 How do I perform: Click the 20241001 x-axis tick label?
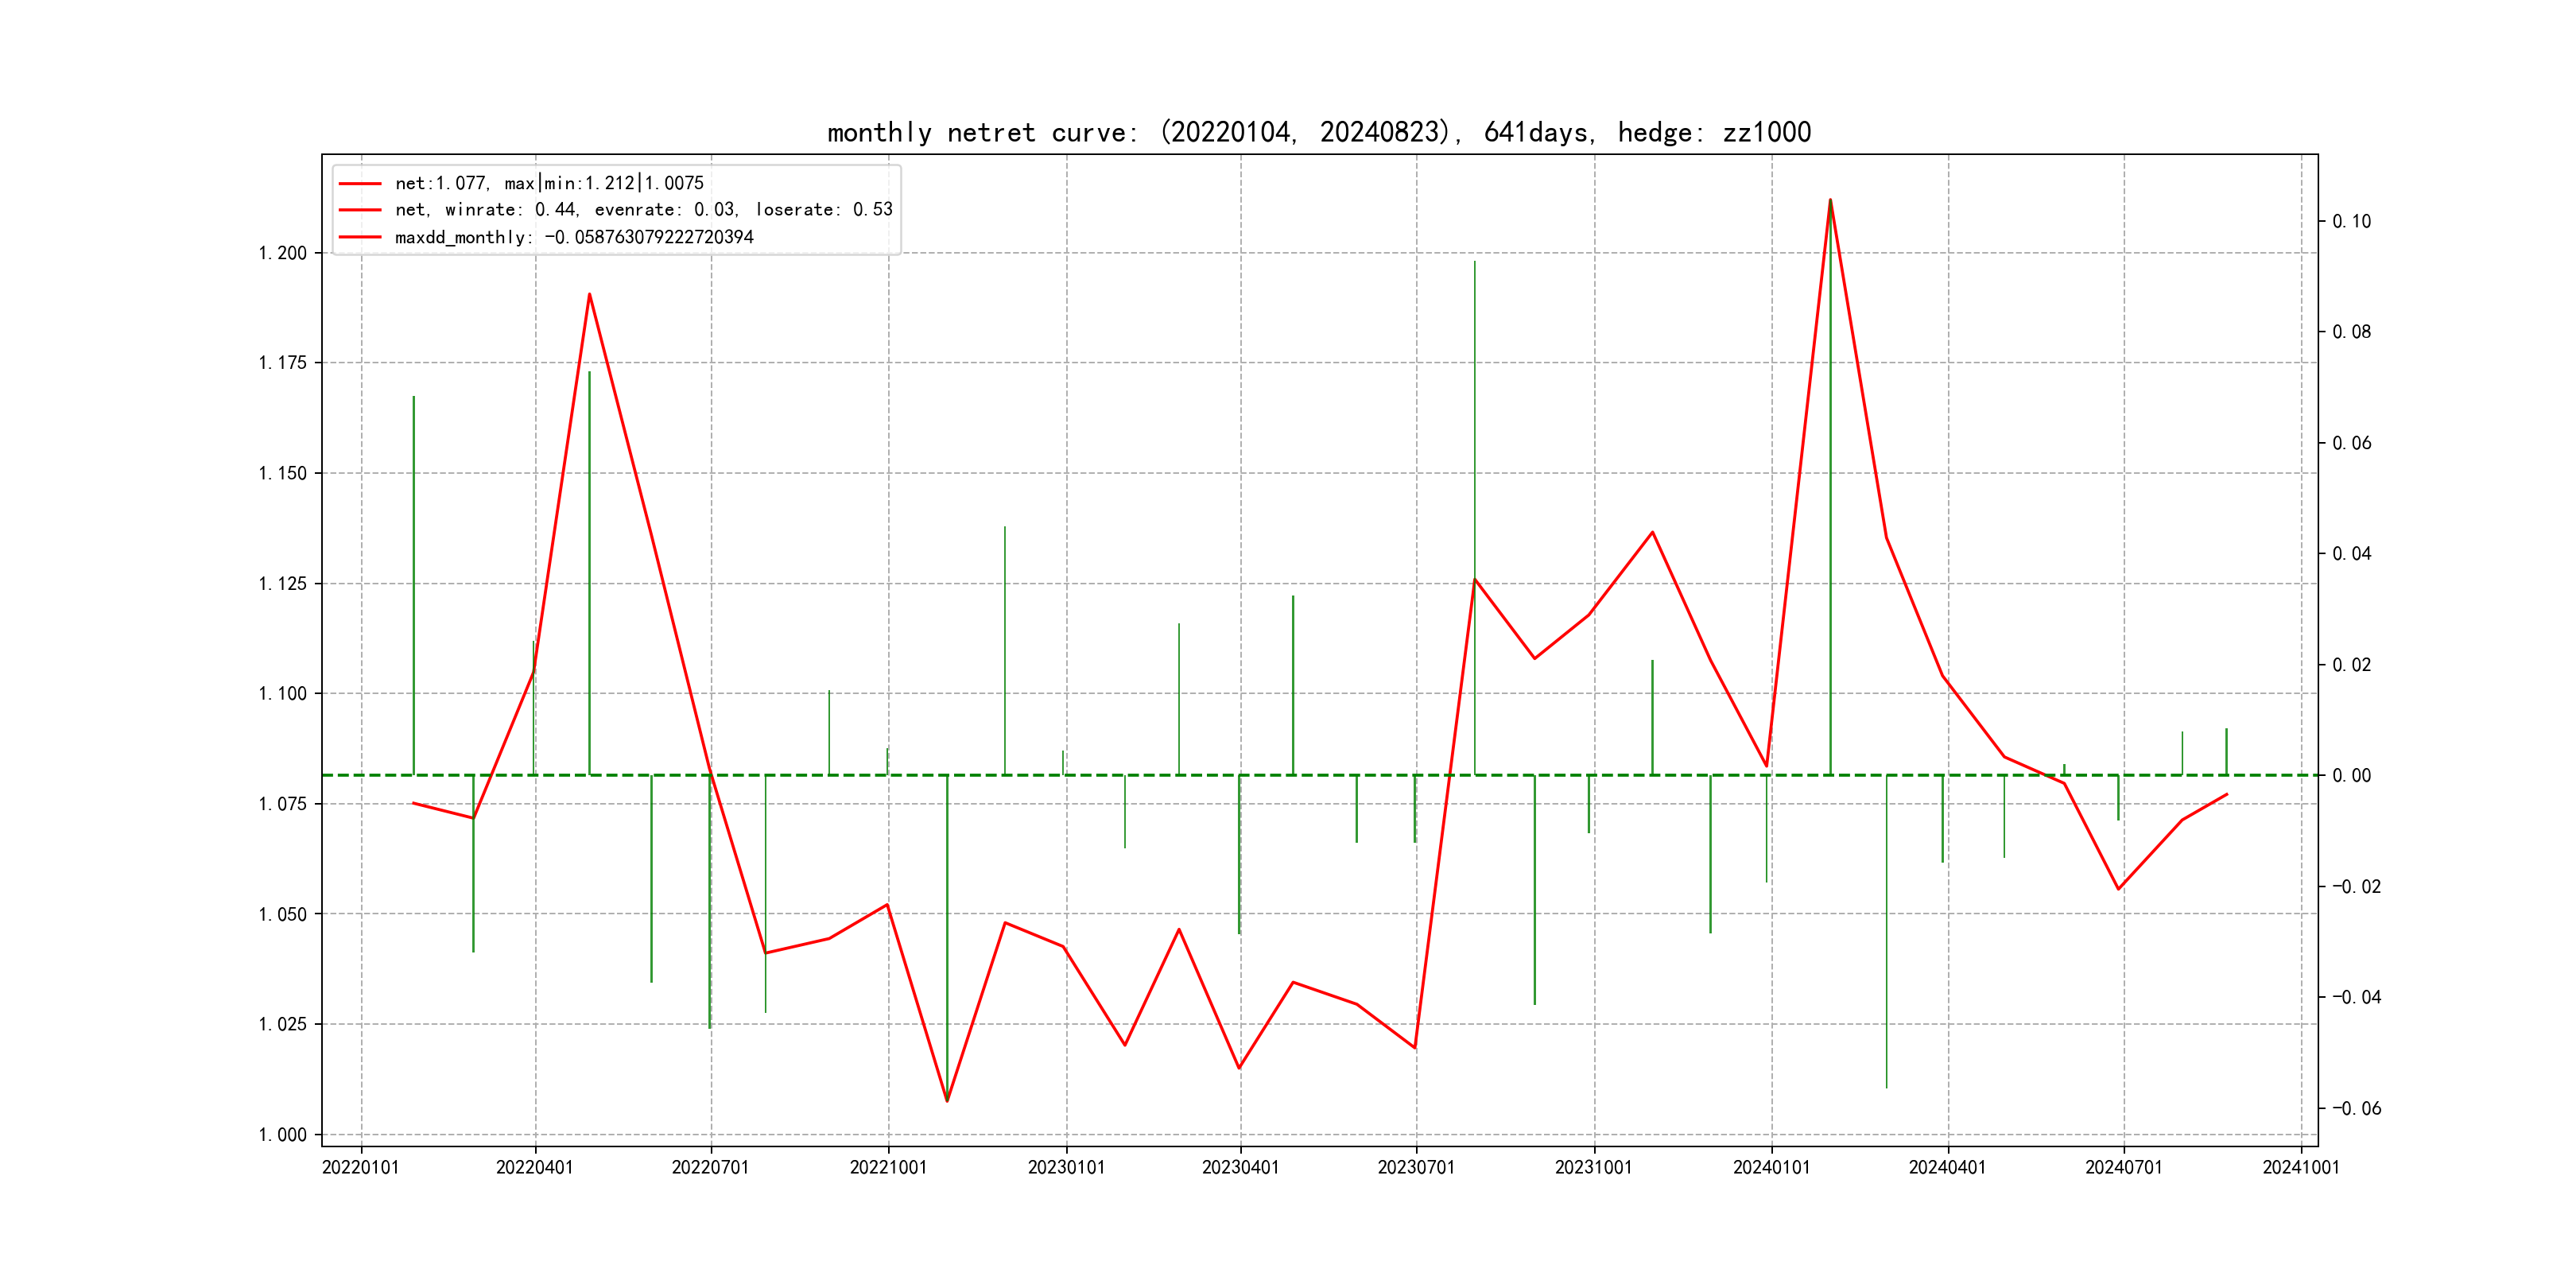(2301, 1167)
